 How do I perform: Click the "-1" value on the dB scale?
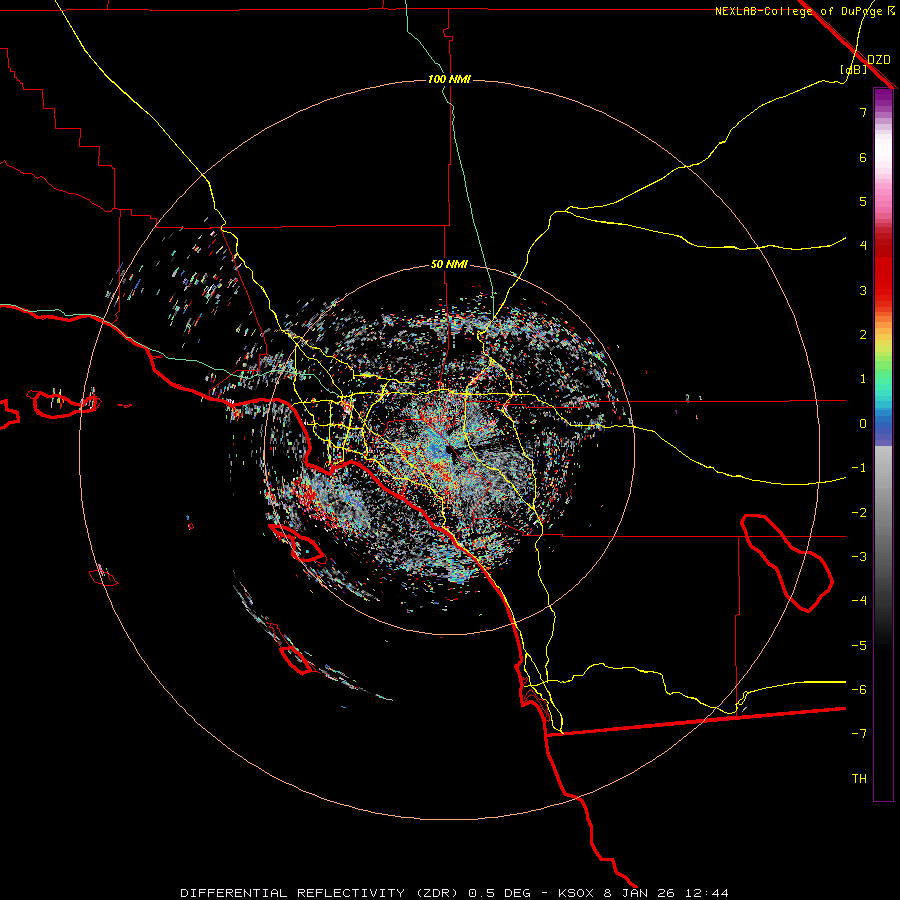click(859, 468)
